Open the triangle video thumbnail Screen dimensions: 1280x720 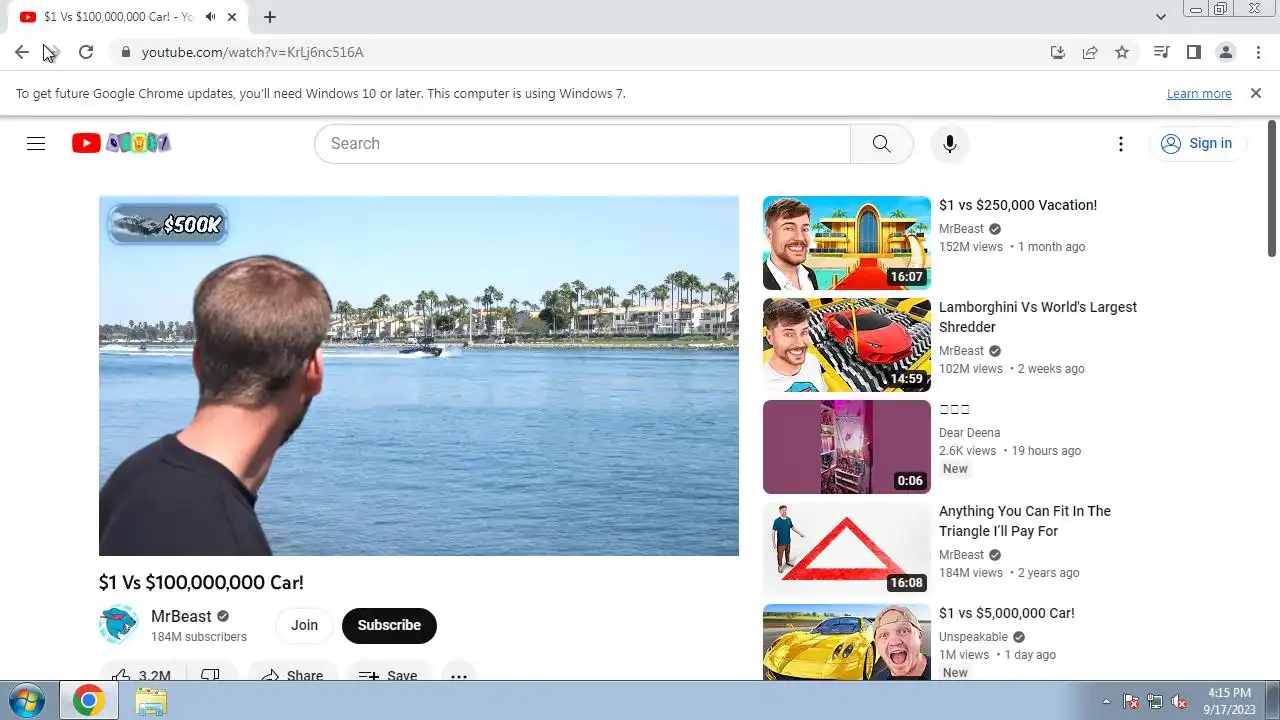(847, 549)
